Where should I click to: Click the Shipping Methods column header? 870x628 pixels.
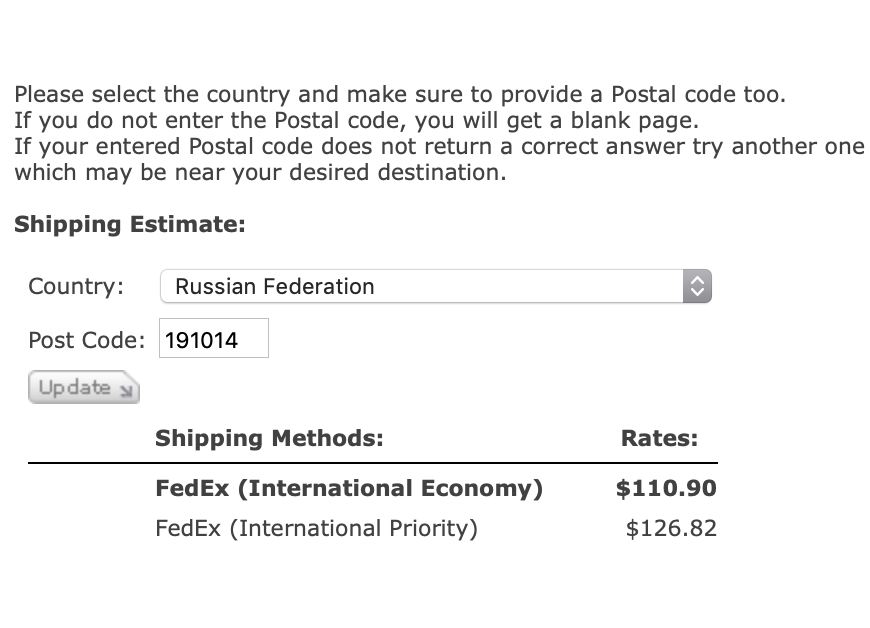coord(269,438)
